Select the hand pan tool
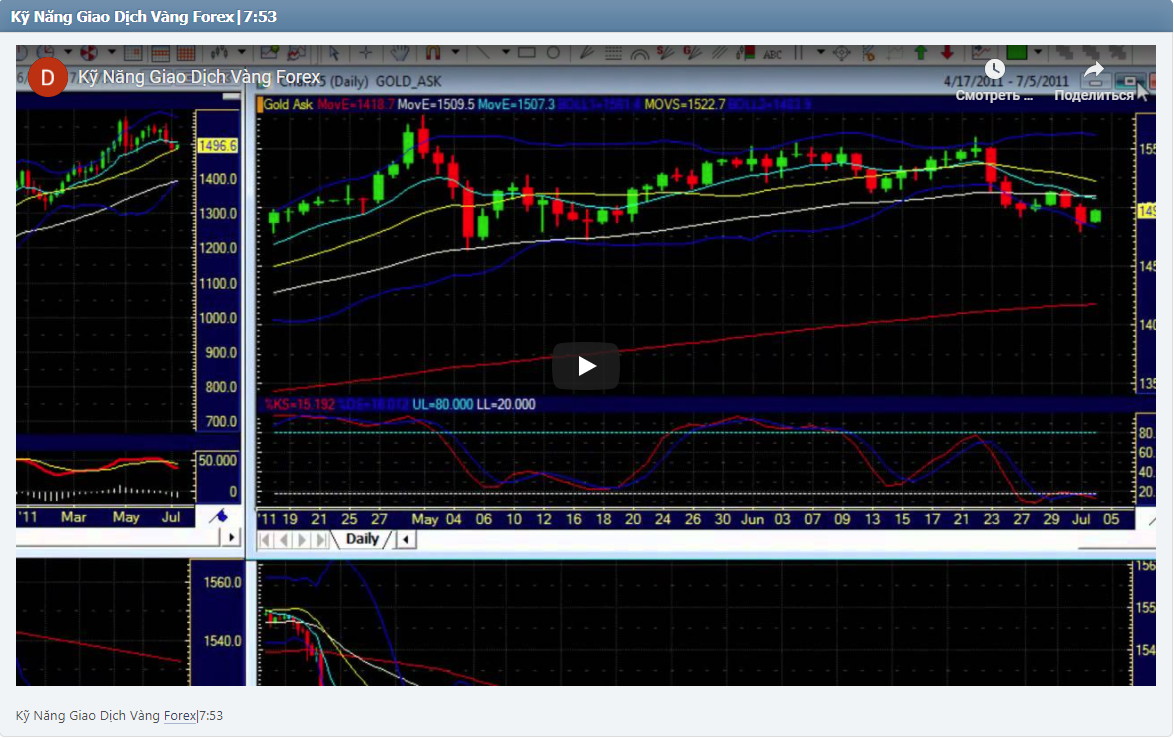This screenshot has height=738, width=1174. pos(400,53)
